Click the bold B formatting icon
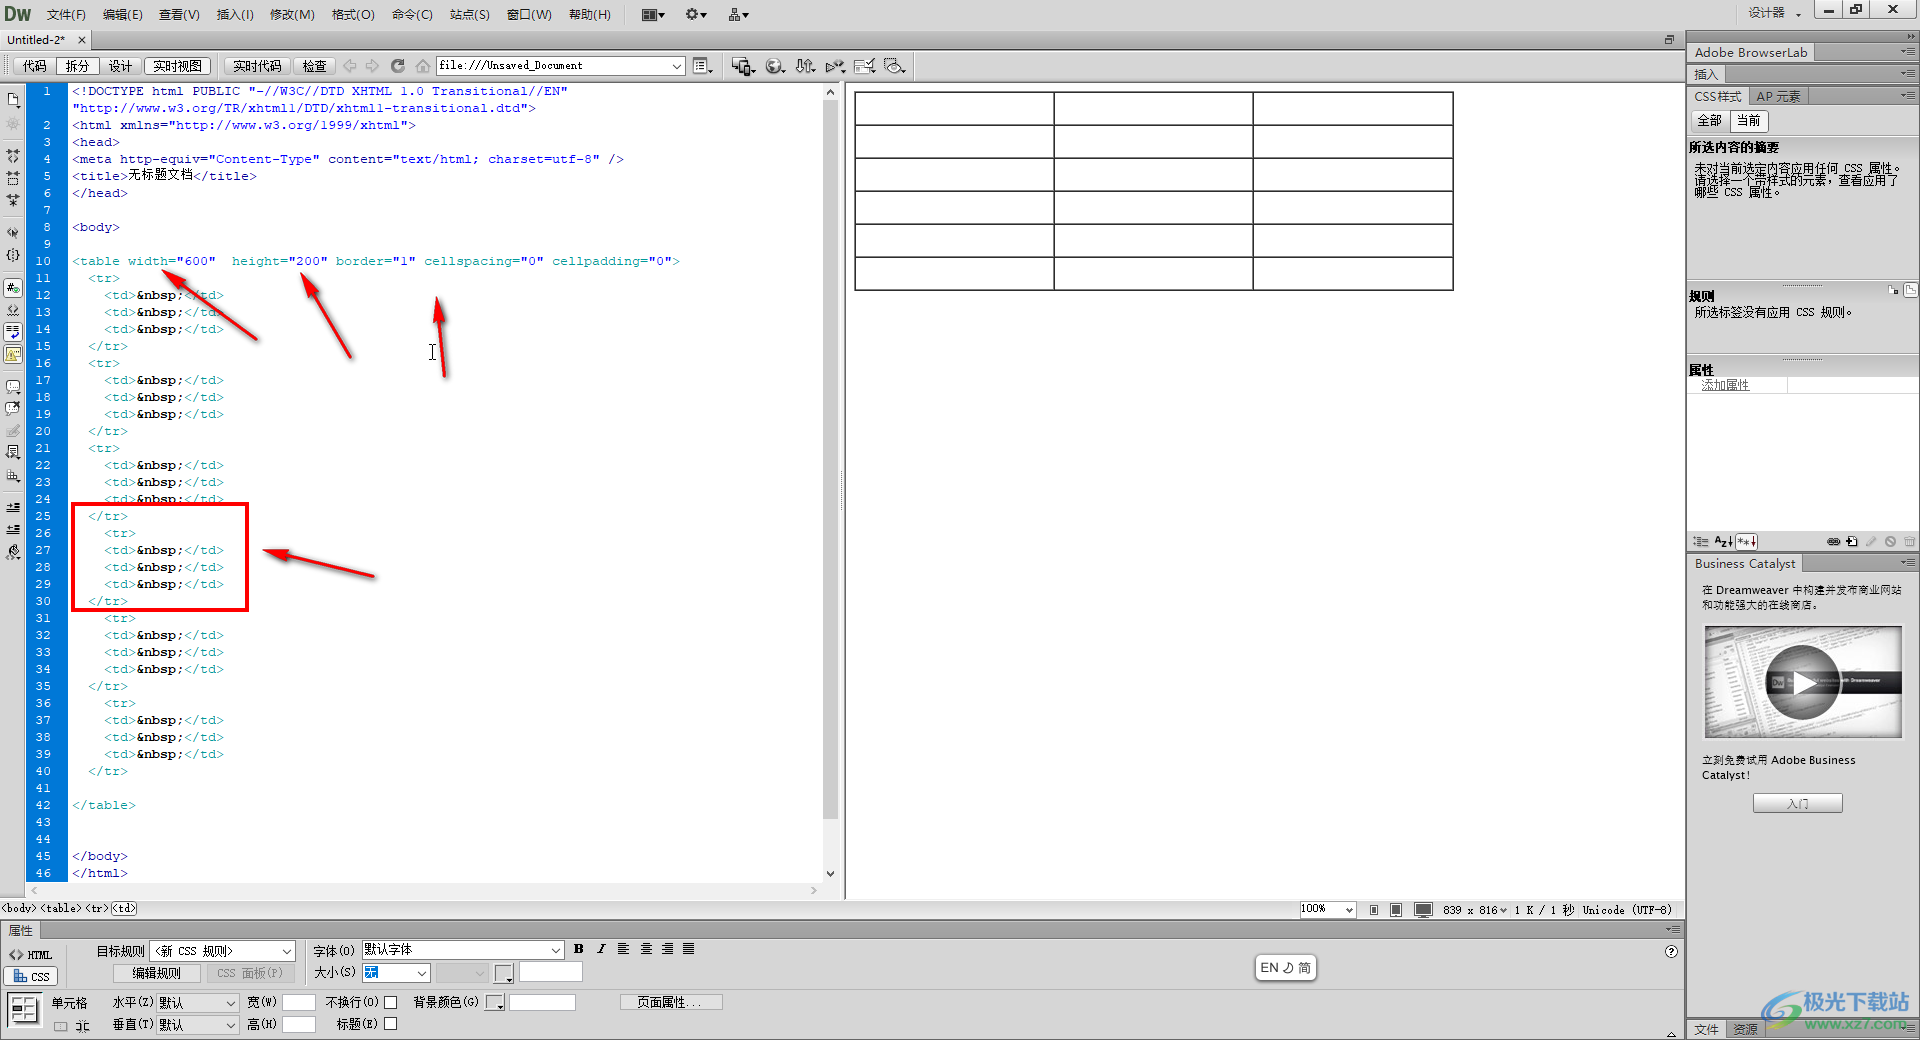 tap(579, 949)
